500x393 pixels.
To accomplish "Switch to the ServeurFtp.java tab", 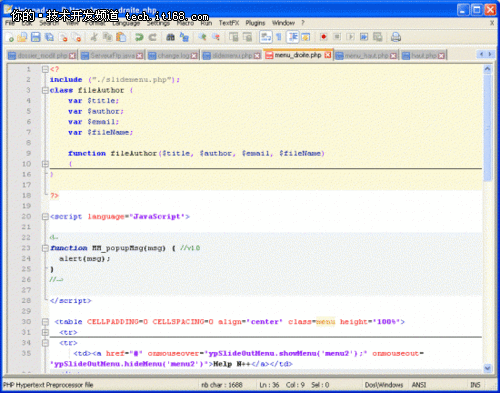I will click(x=112, y=55).
